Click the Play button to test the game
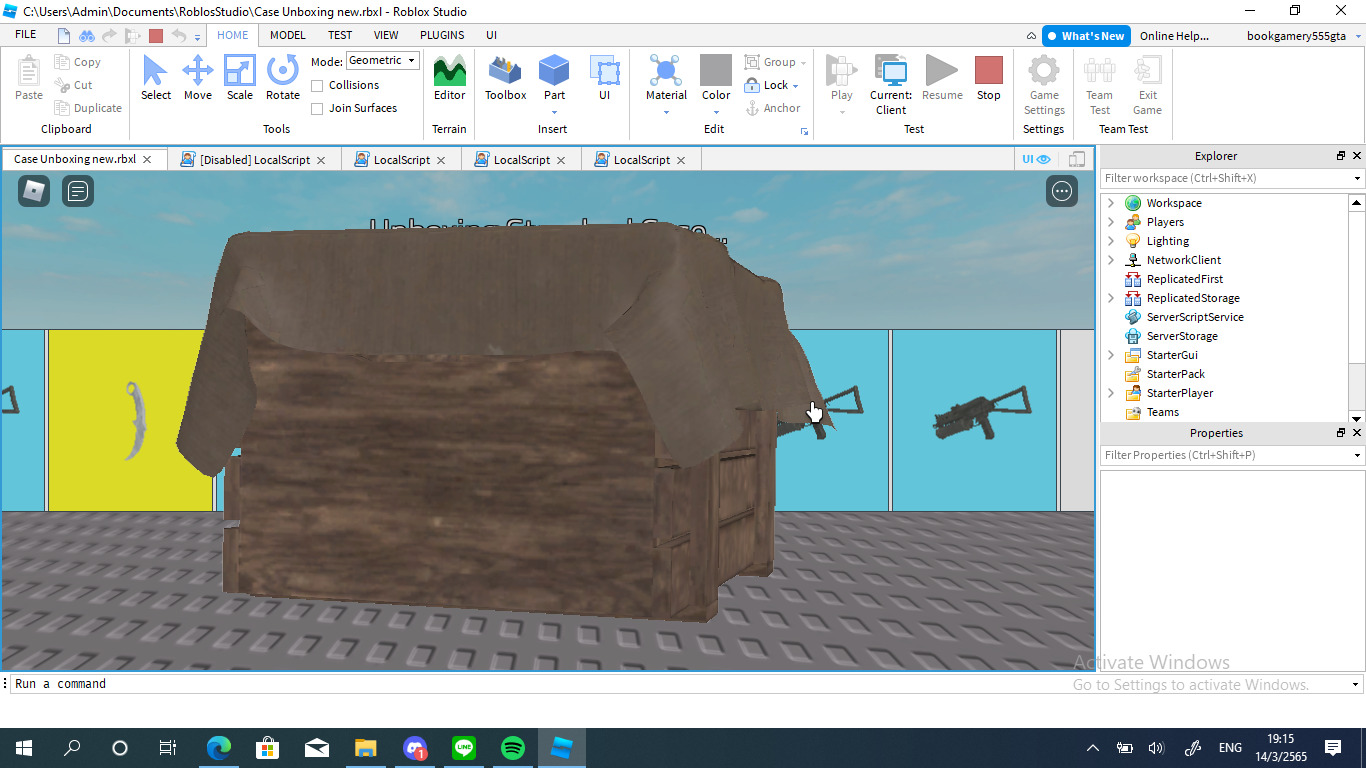Screen dimensions: 1366x768 (x=841, y=78)
